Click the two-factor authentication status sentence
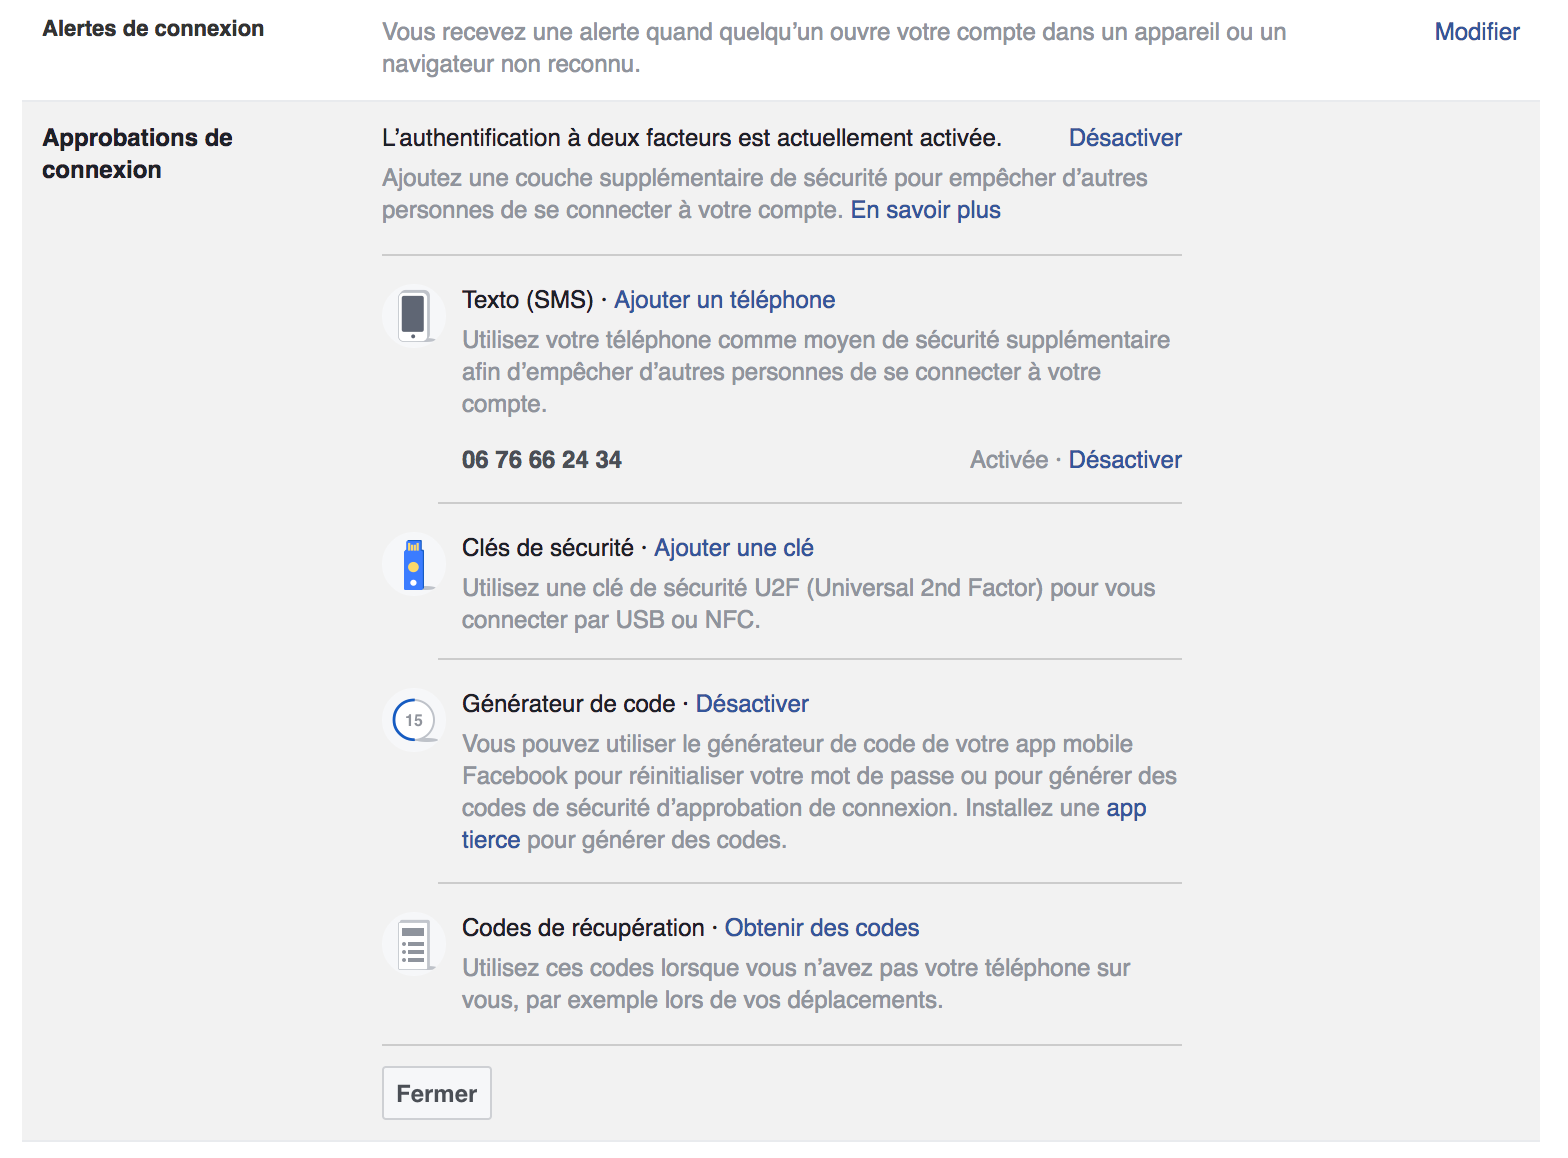This screenshot has width=1568, height=1158. tap(692, 138)
